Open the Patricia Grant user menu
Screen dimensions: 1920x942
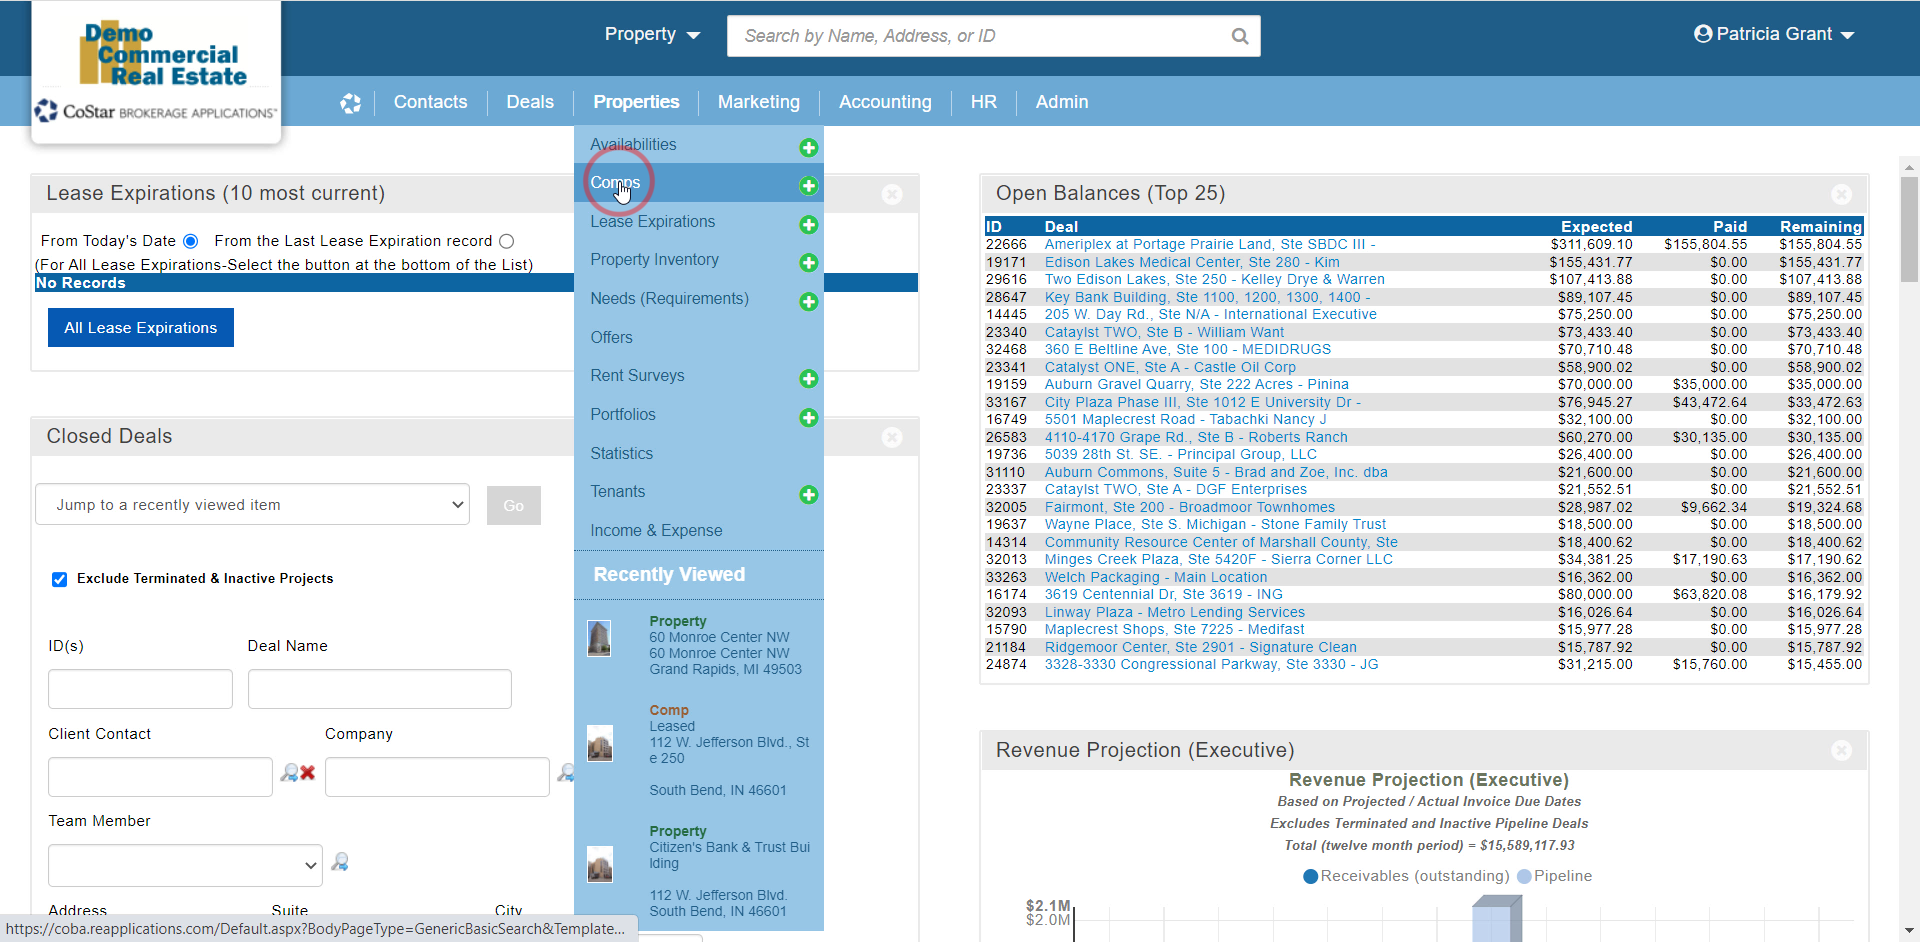(x=1774, y=34)
